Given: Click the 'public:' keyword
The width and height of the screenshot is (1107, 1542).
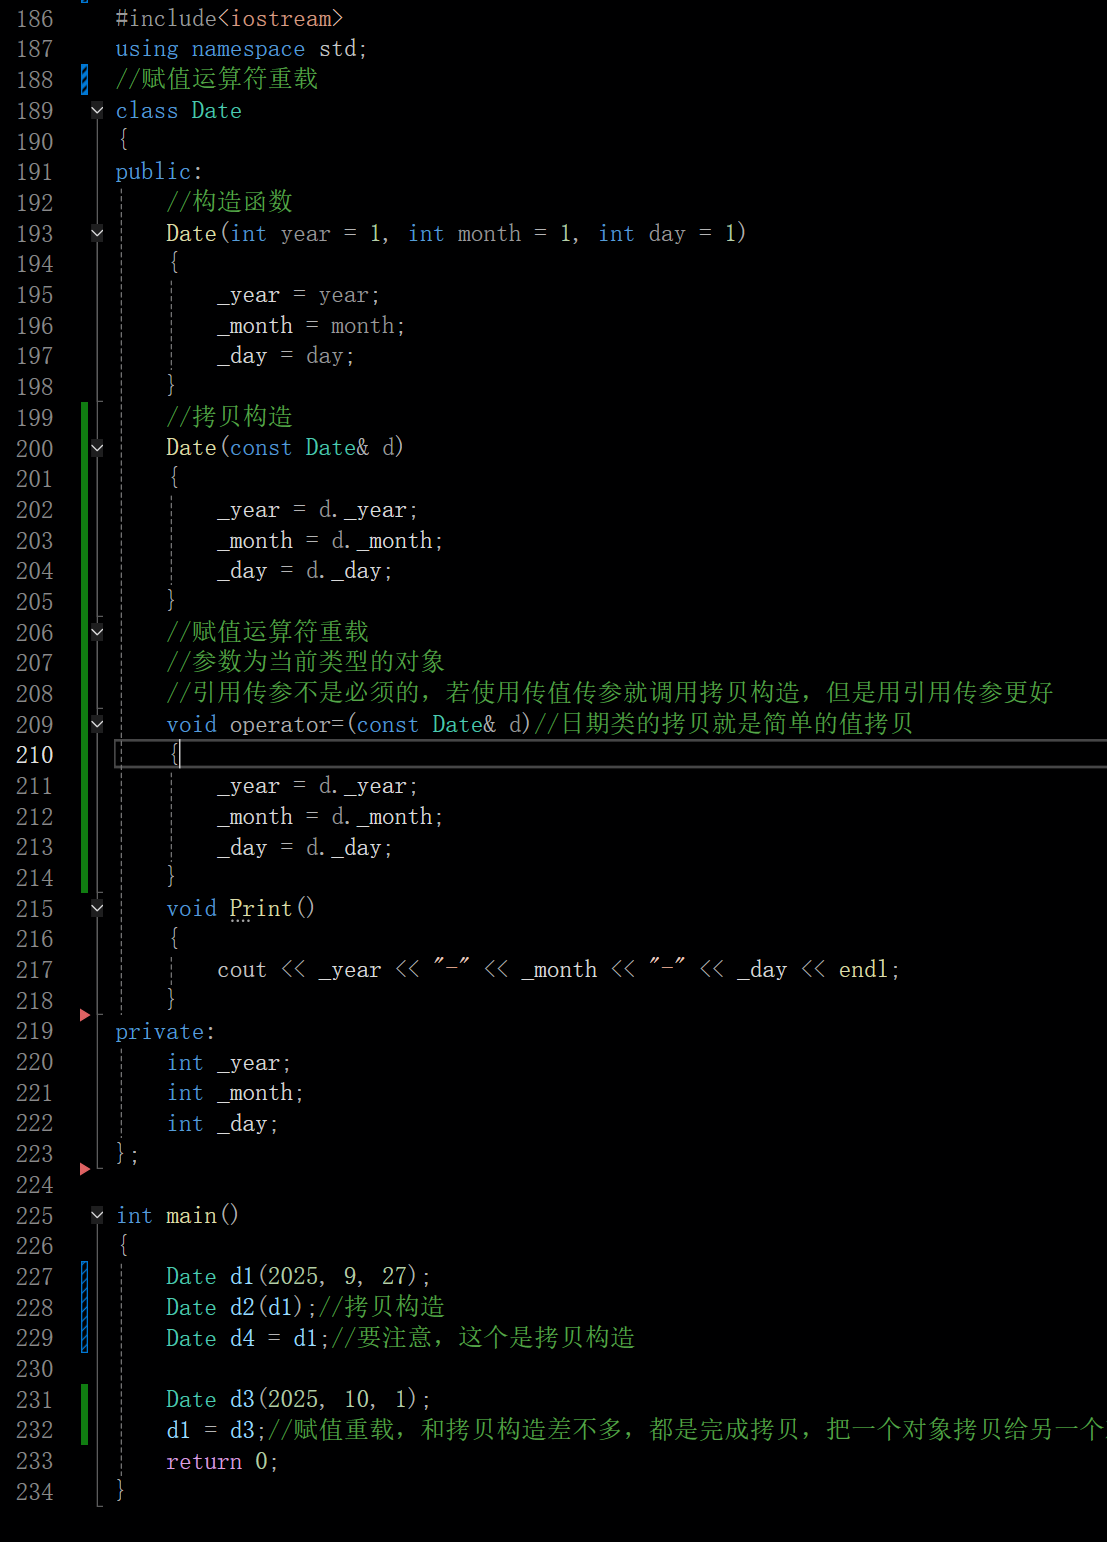Looking at the screenshot, I should coord(159,172).
